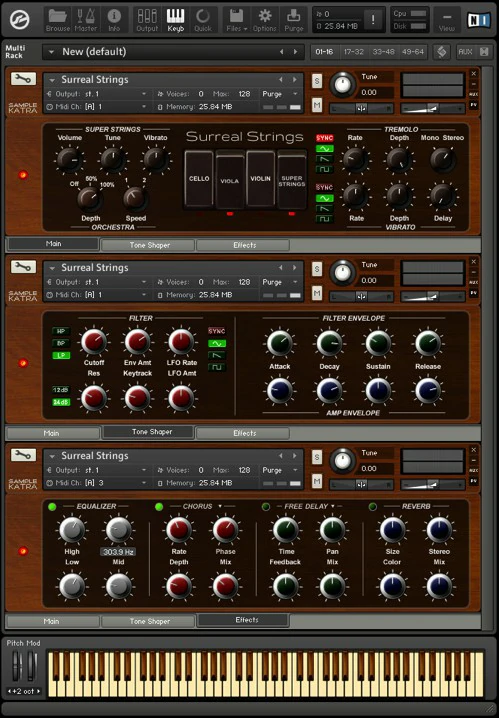Viewport: 499px width, 718px height.
Task: Select the square waveform for filter LFO
Action: click(217, 367)
